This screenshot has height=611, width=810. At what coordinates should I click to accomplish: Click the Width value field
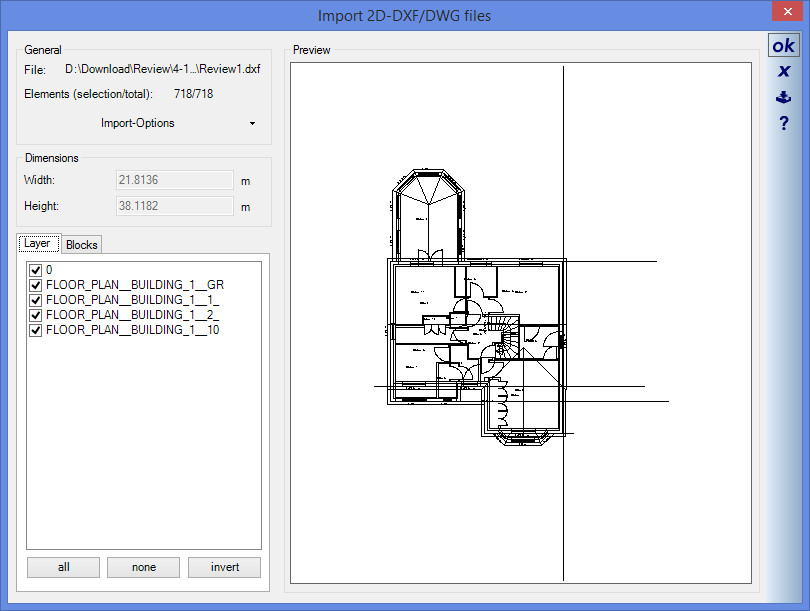click(x=175, y=180)
